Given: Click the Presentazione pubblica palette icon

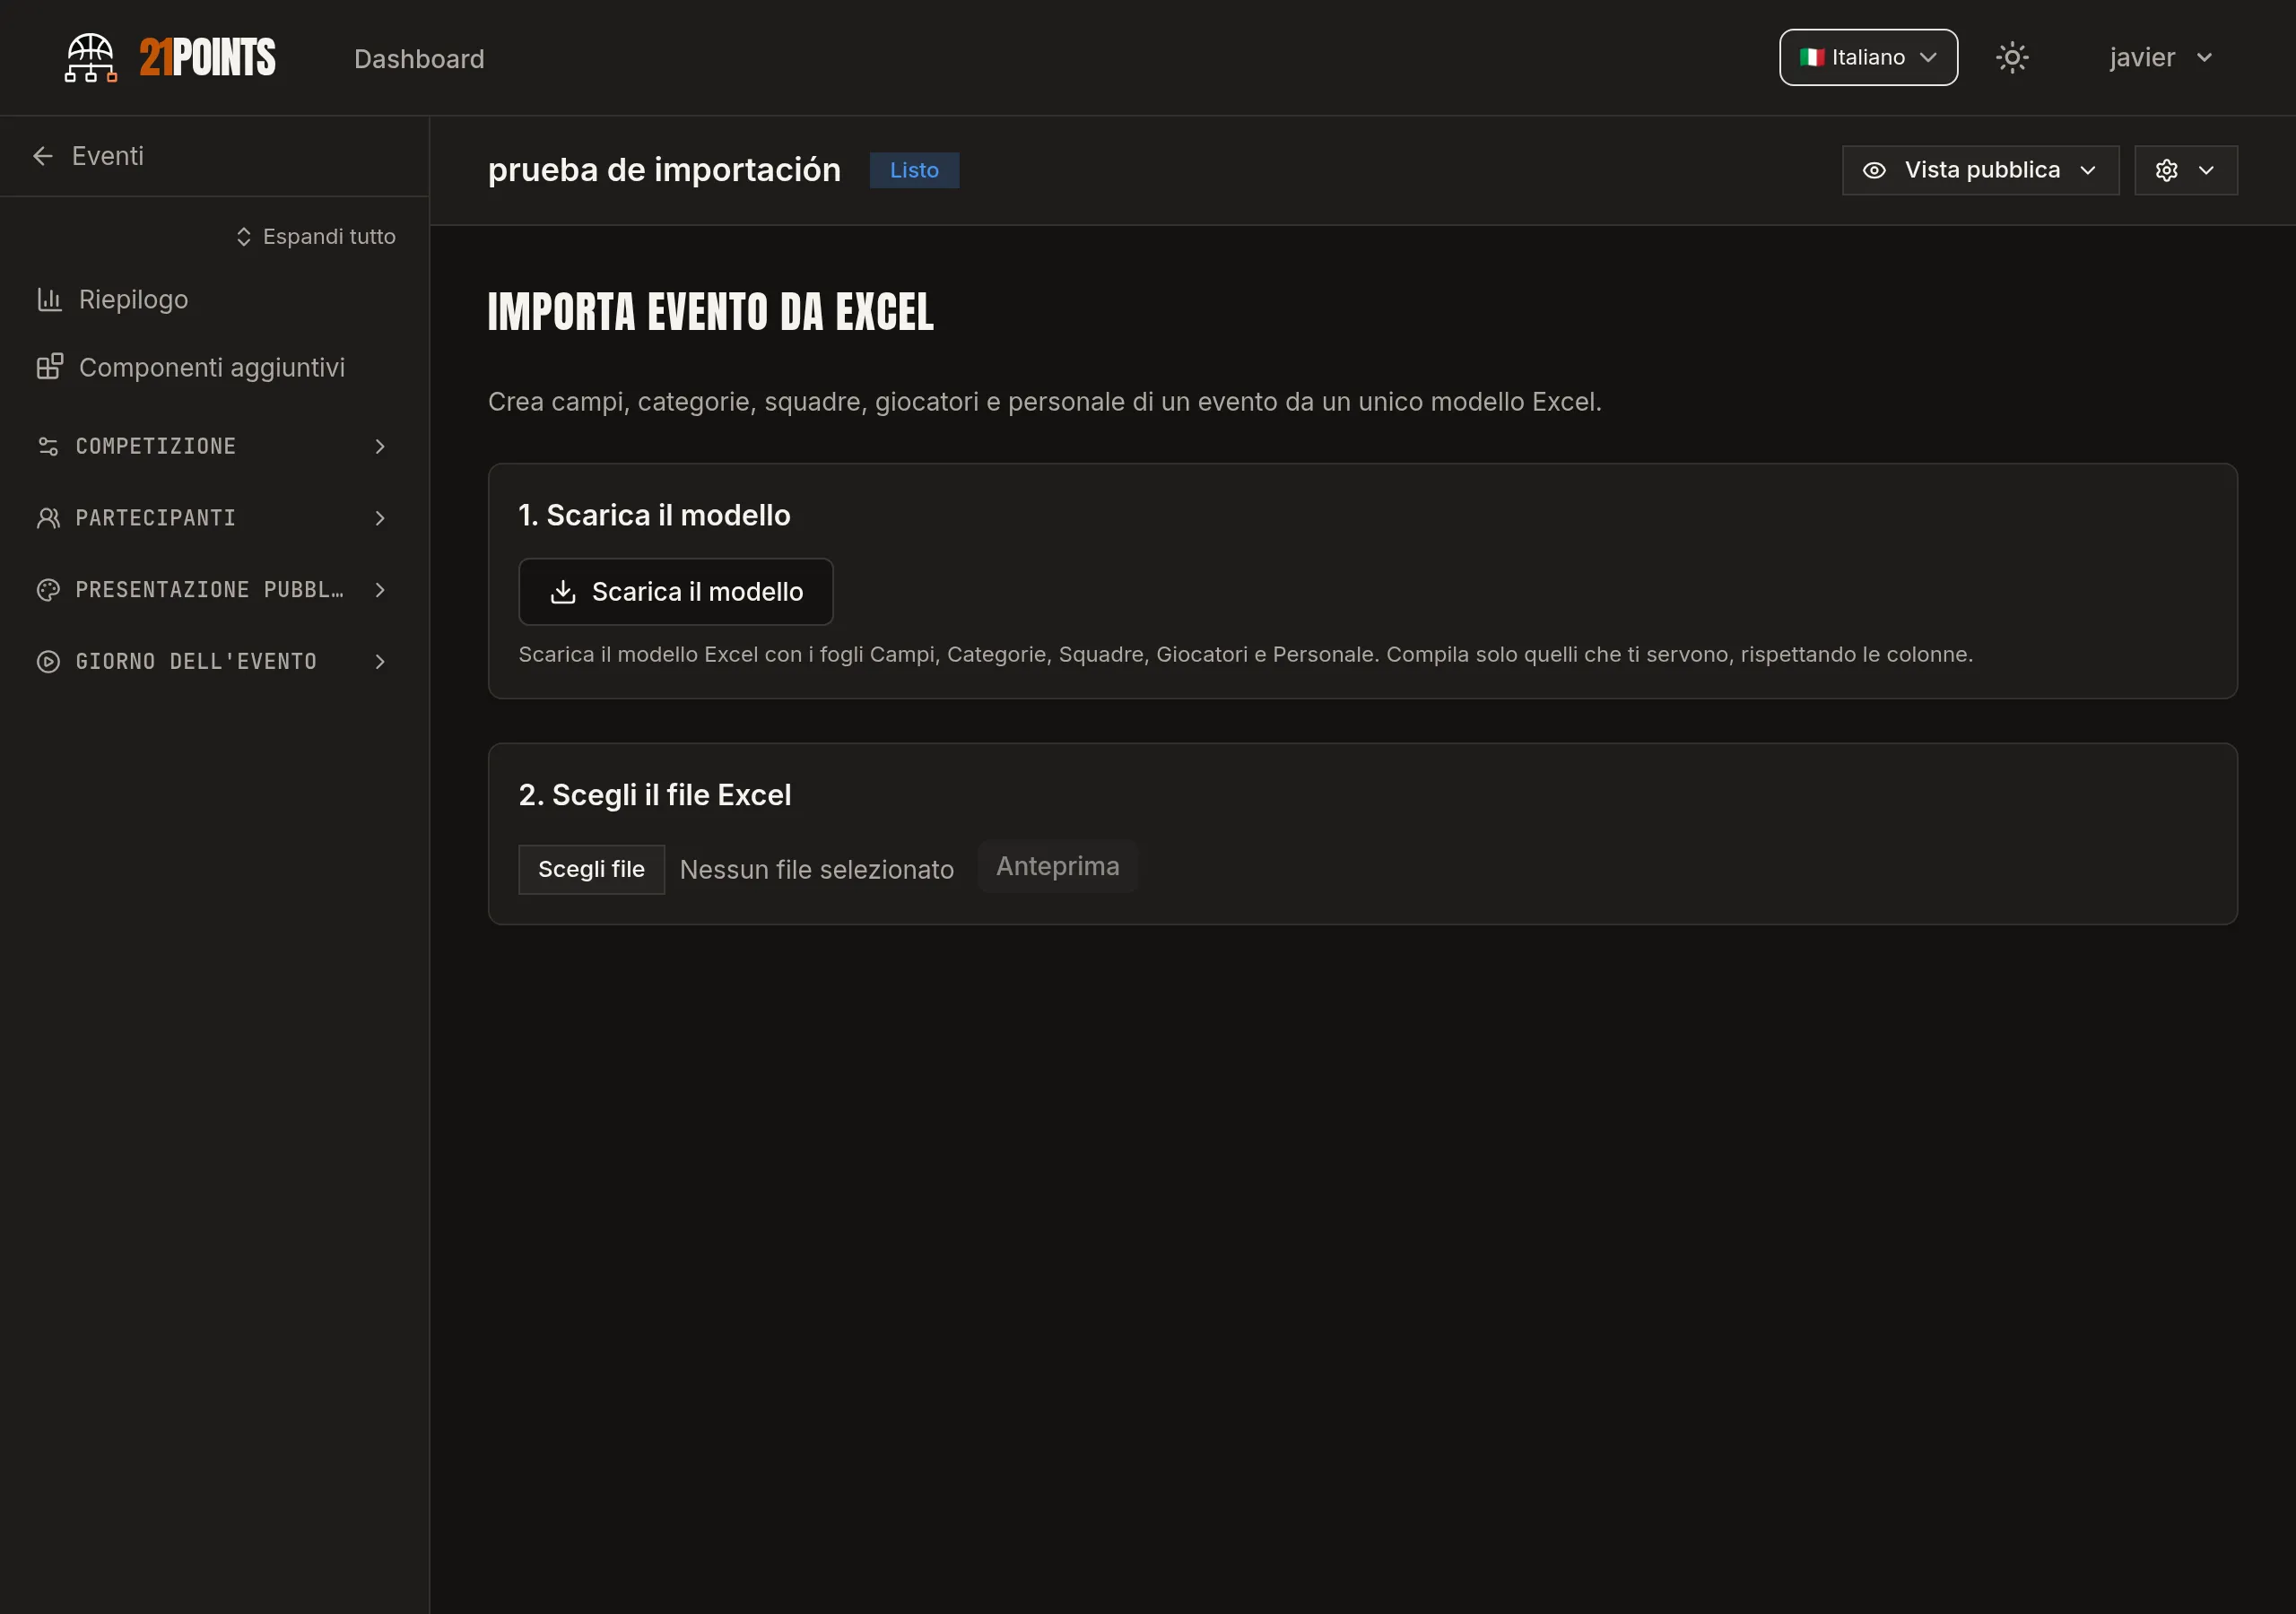Looking at the screenshot, I should [x=48, y=590].
